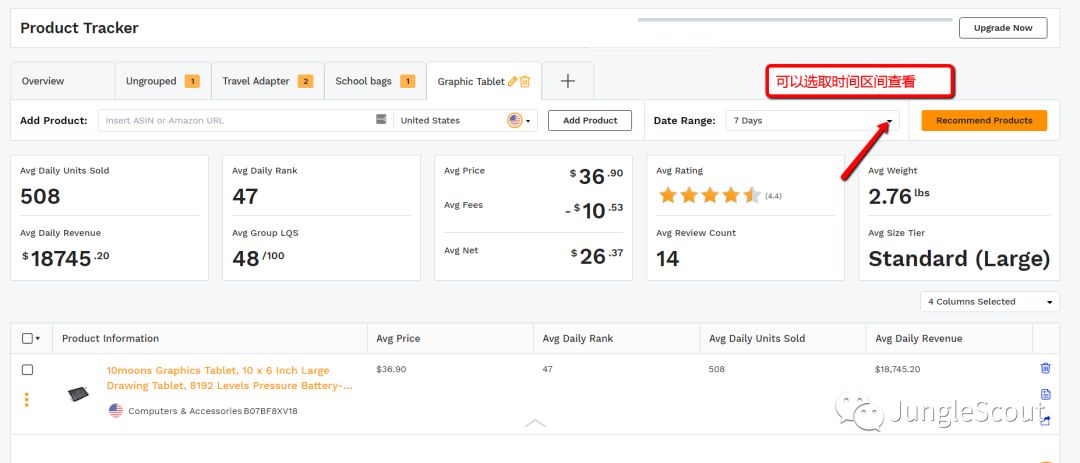Viewport: 1080px width, 463px height.
Task: Open the orange three-dot product row menu
Action: tap(26, 400)
